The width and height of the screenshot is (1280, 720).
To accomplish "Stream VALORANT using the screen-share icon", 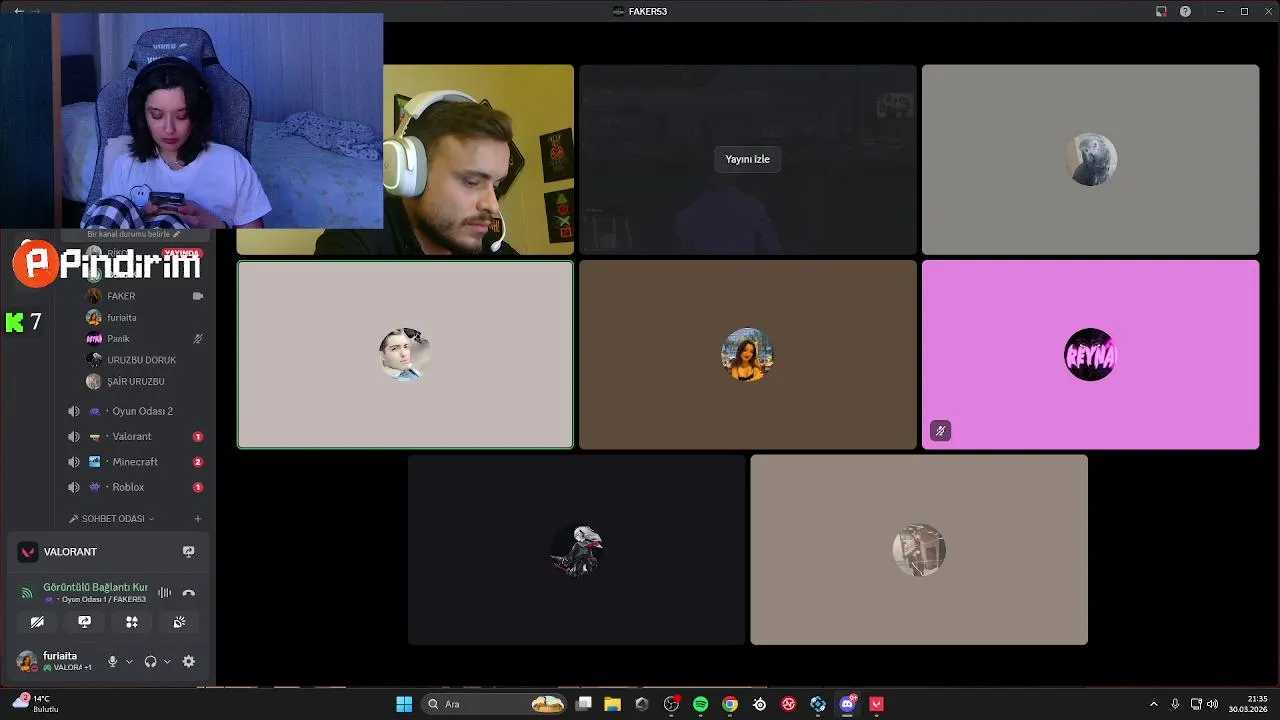I will pyautogui.click(x=188, y=552).
